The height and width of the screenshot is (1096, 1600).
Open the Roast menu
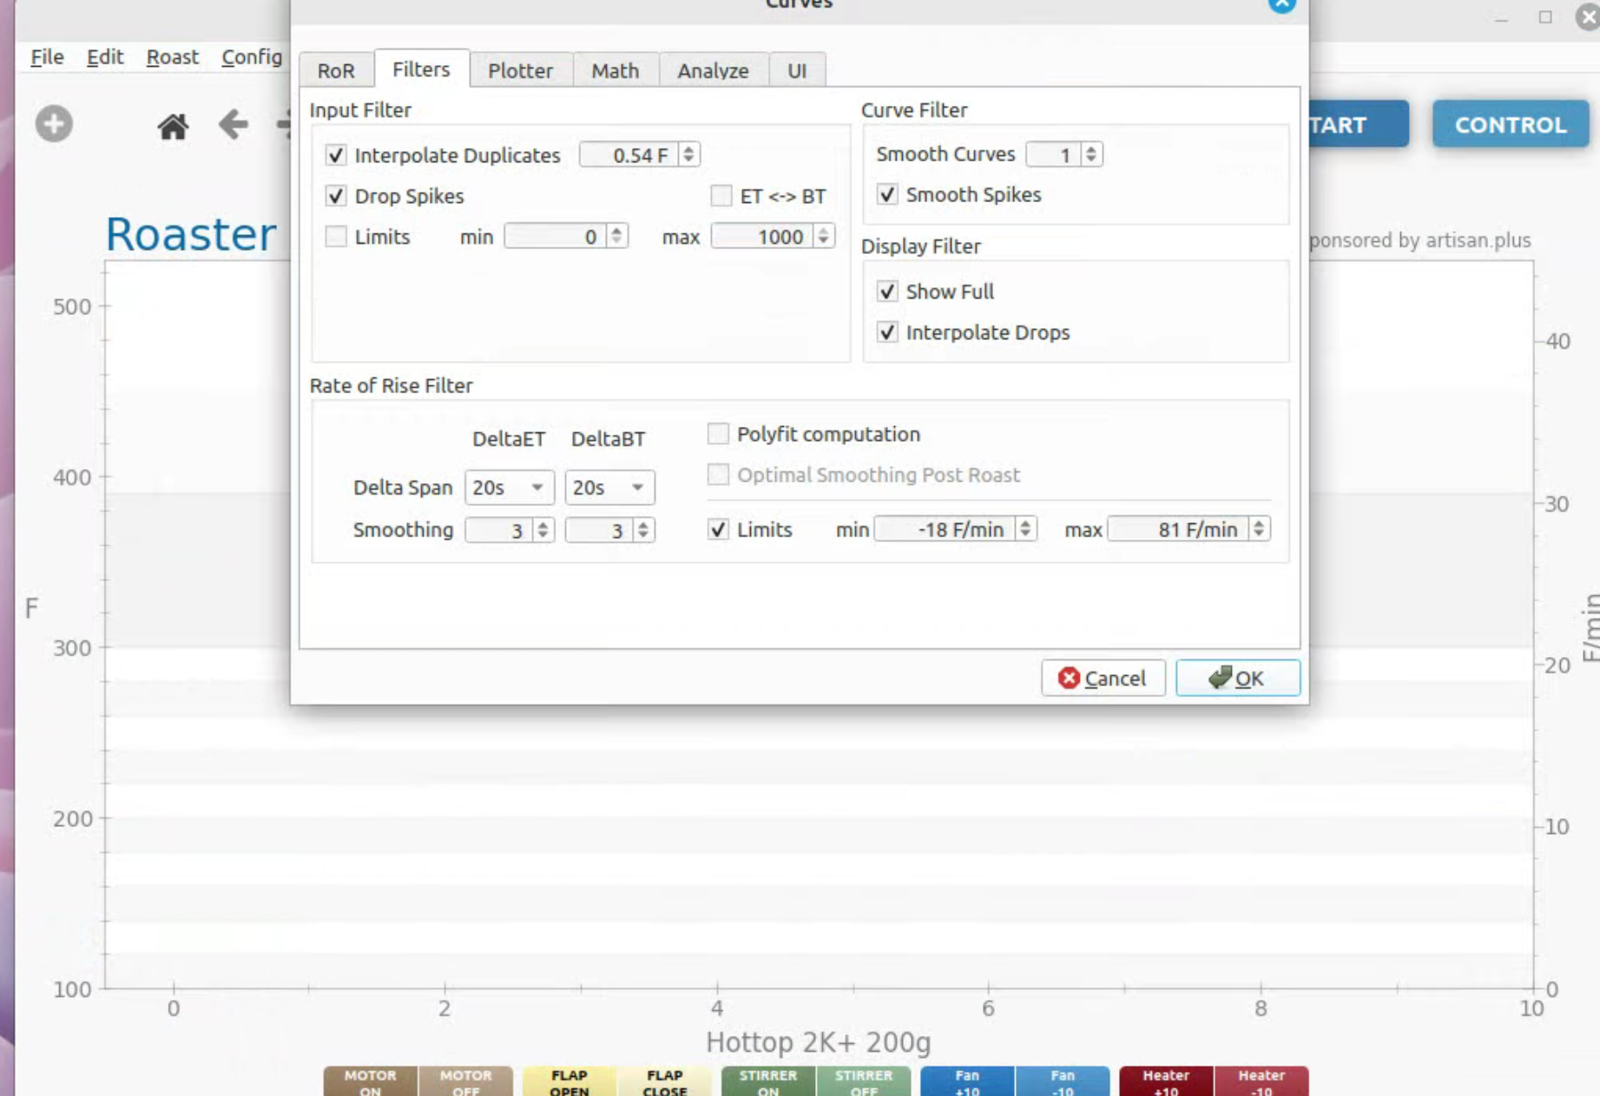(172, 57)
